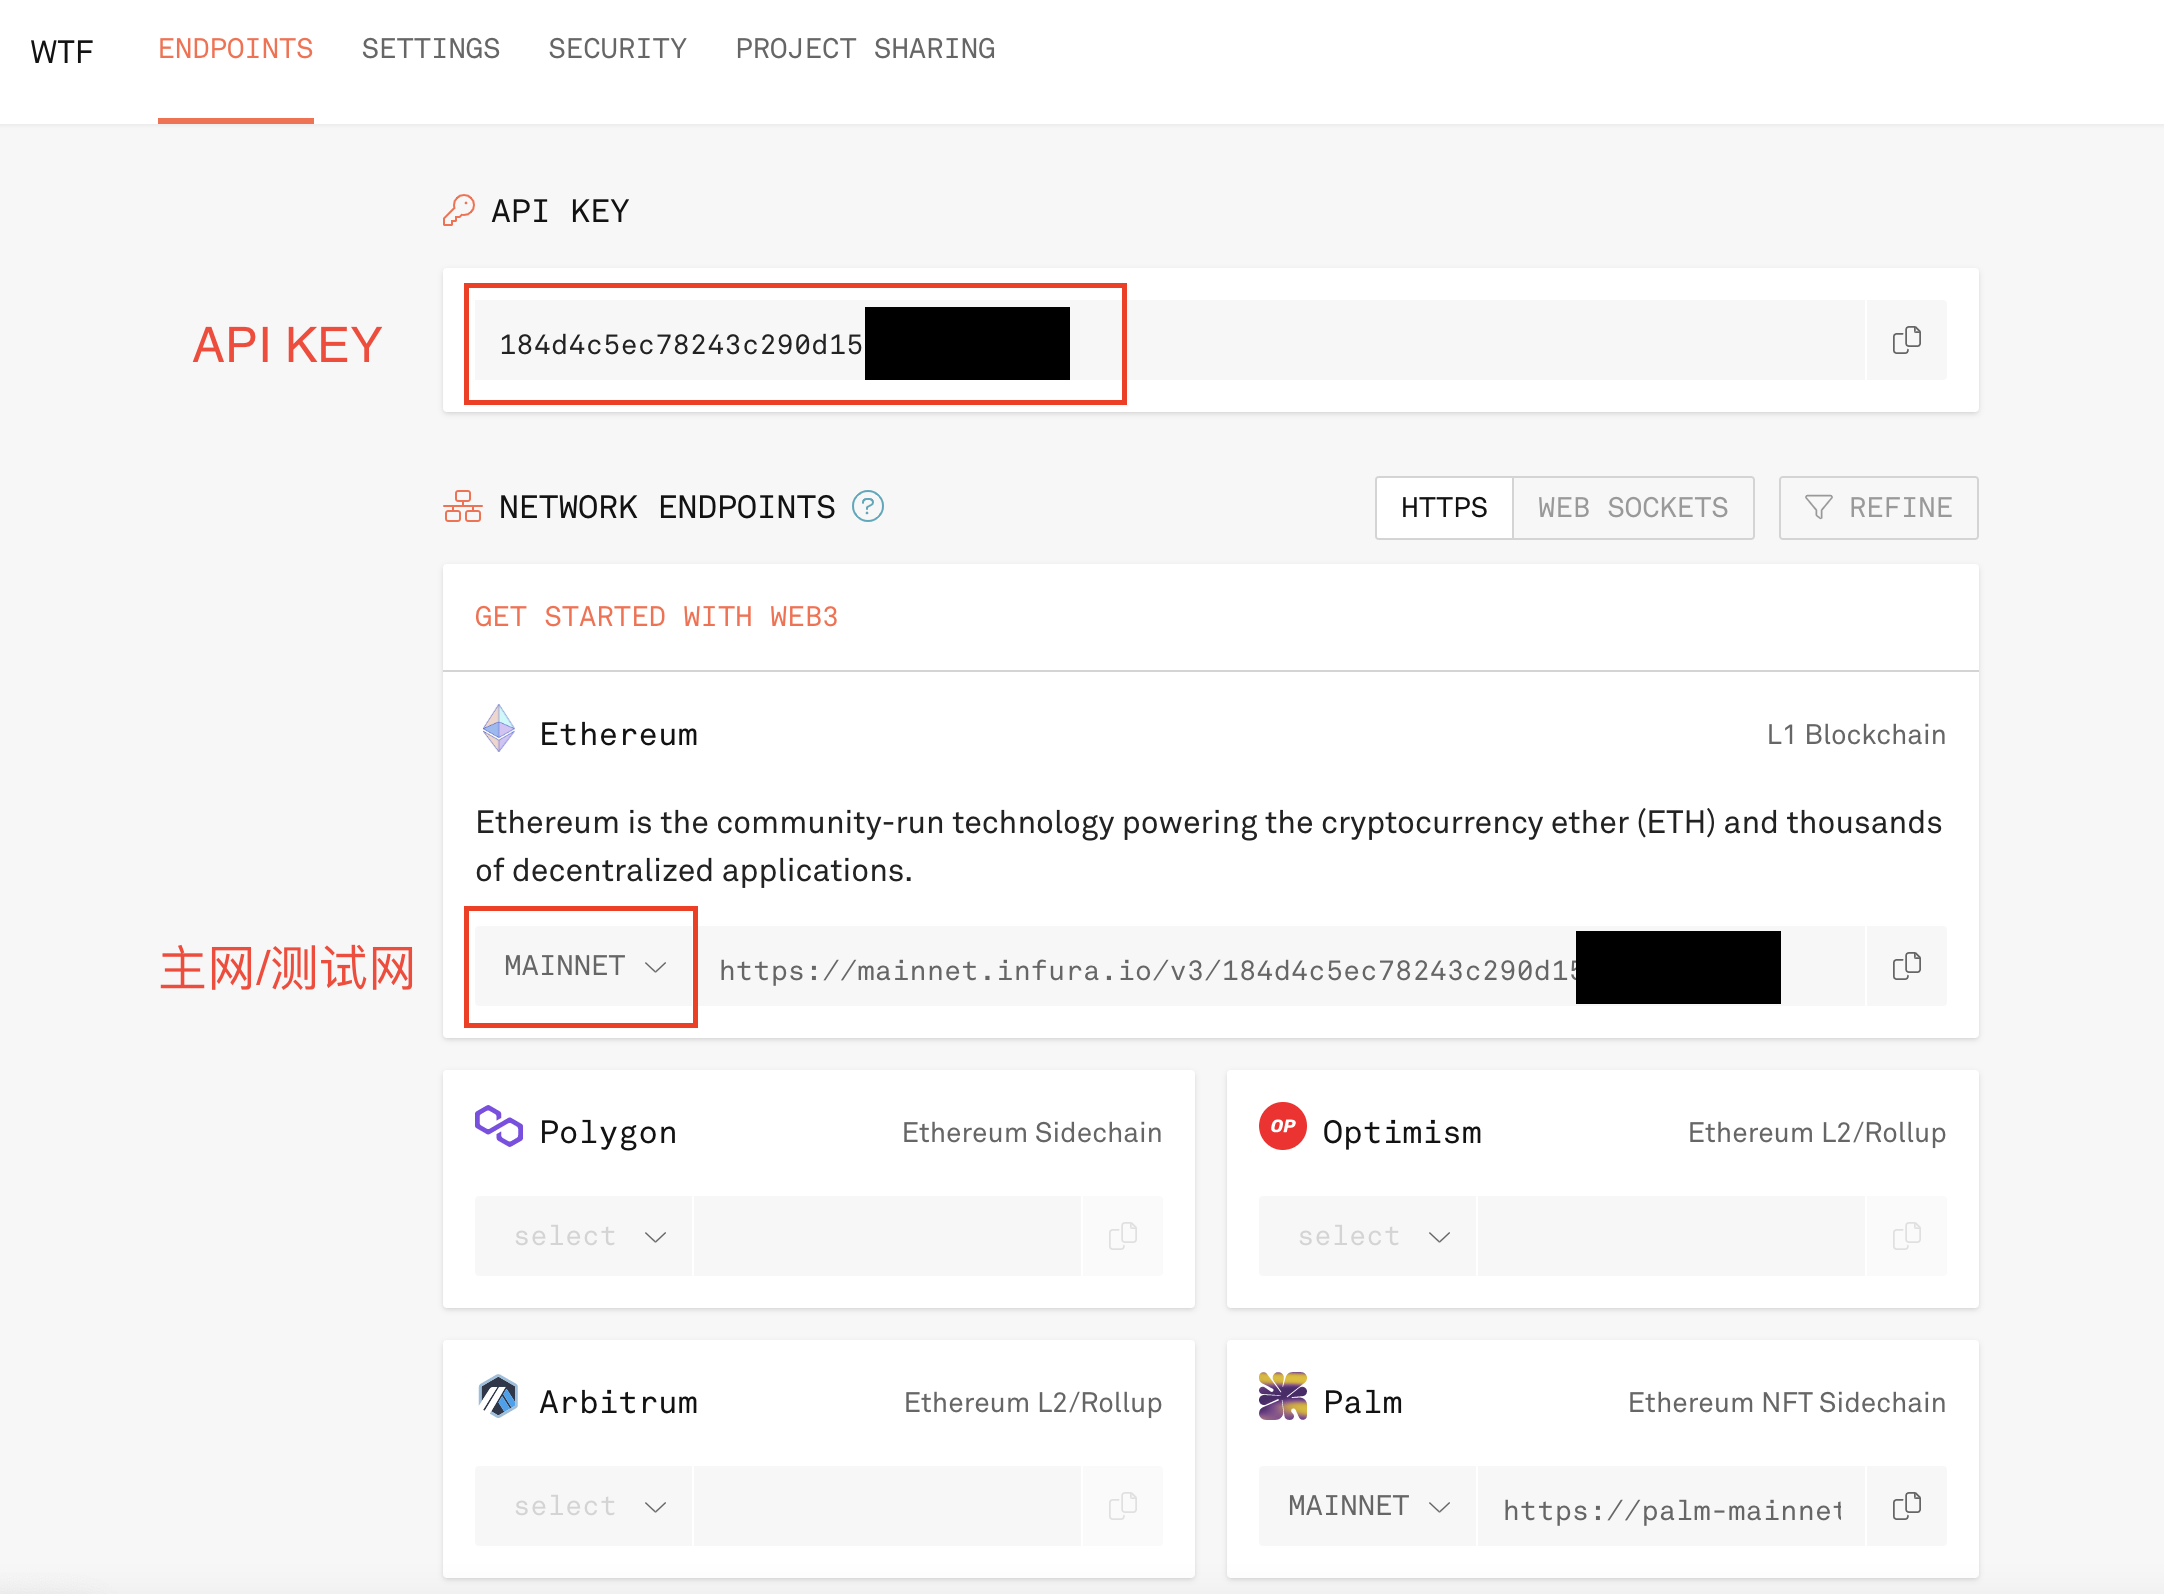Viewport: 2164px width, 1594px height.
Task: Switch endpoints view to HTTPS
Action: pos(1443,507)
